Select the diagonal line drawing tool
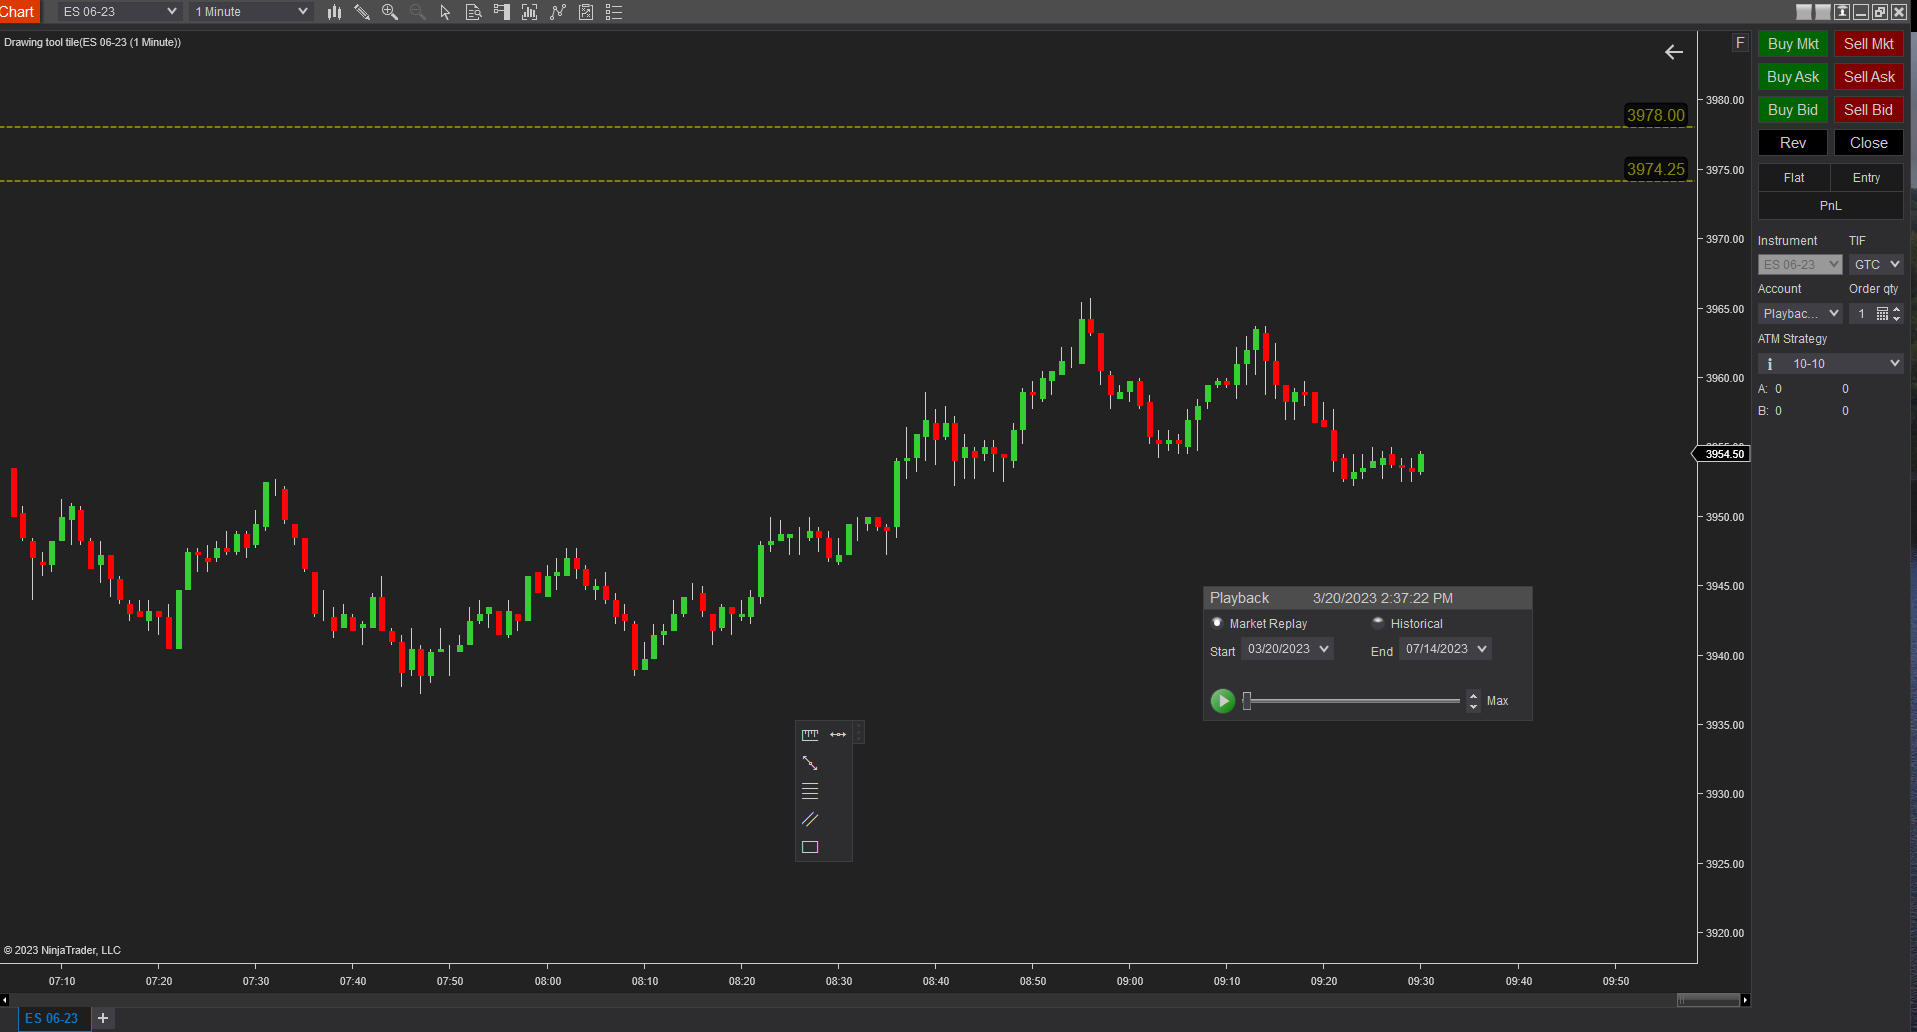 (x=810, y=763)
